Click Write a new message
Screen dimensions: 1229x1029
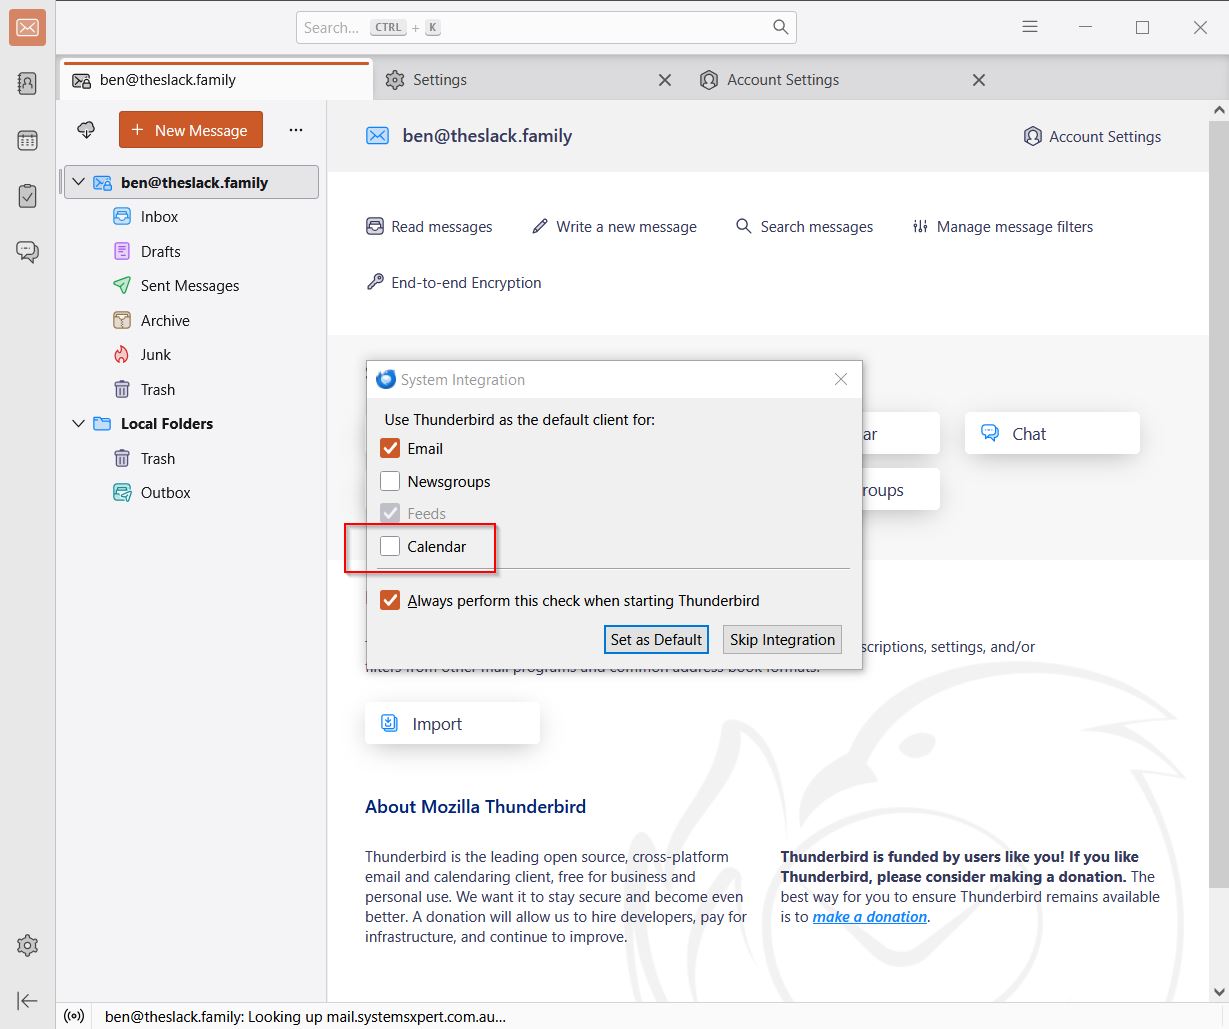point(614,227)
